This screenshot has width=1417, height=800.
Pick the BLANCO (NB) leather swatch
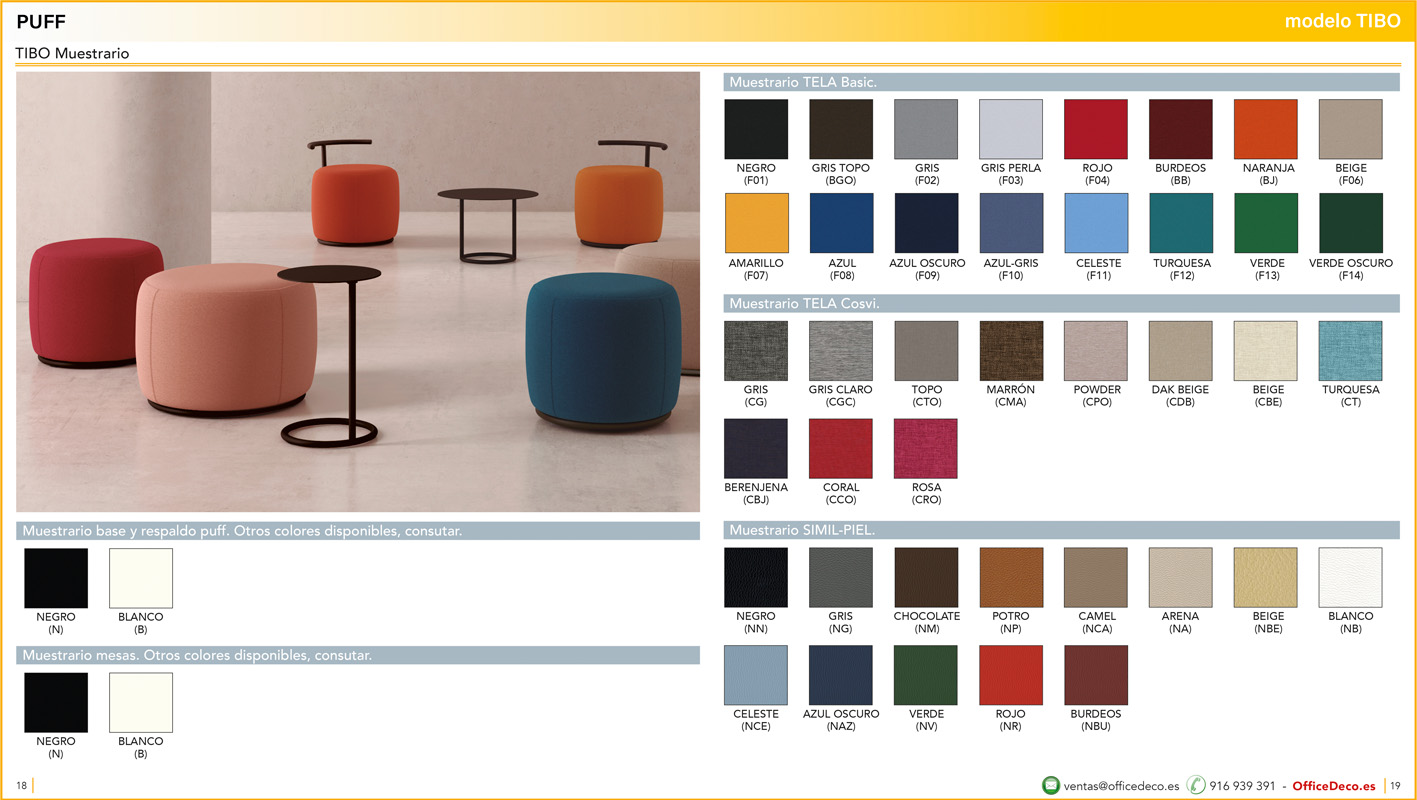click(1351, 577)
